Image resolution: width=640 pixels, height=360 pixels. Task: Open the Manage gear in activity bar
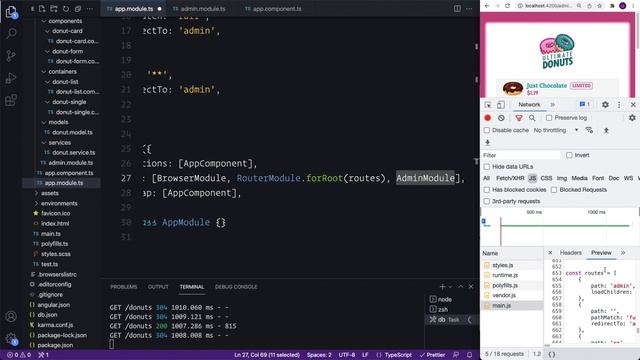pos(11,338)
